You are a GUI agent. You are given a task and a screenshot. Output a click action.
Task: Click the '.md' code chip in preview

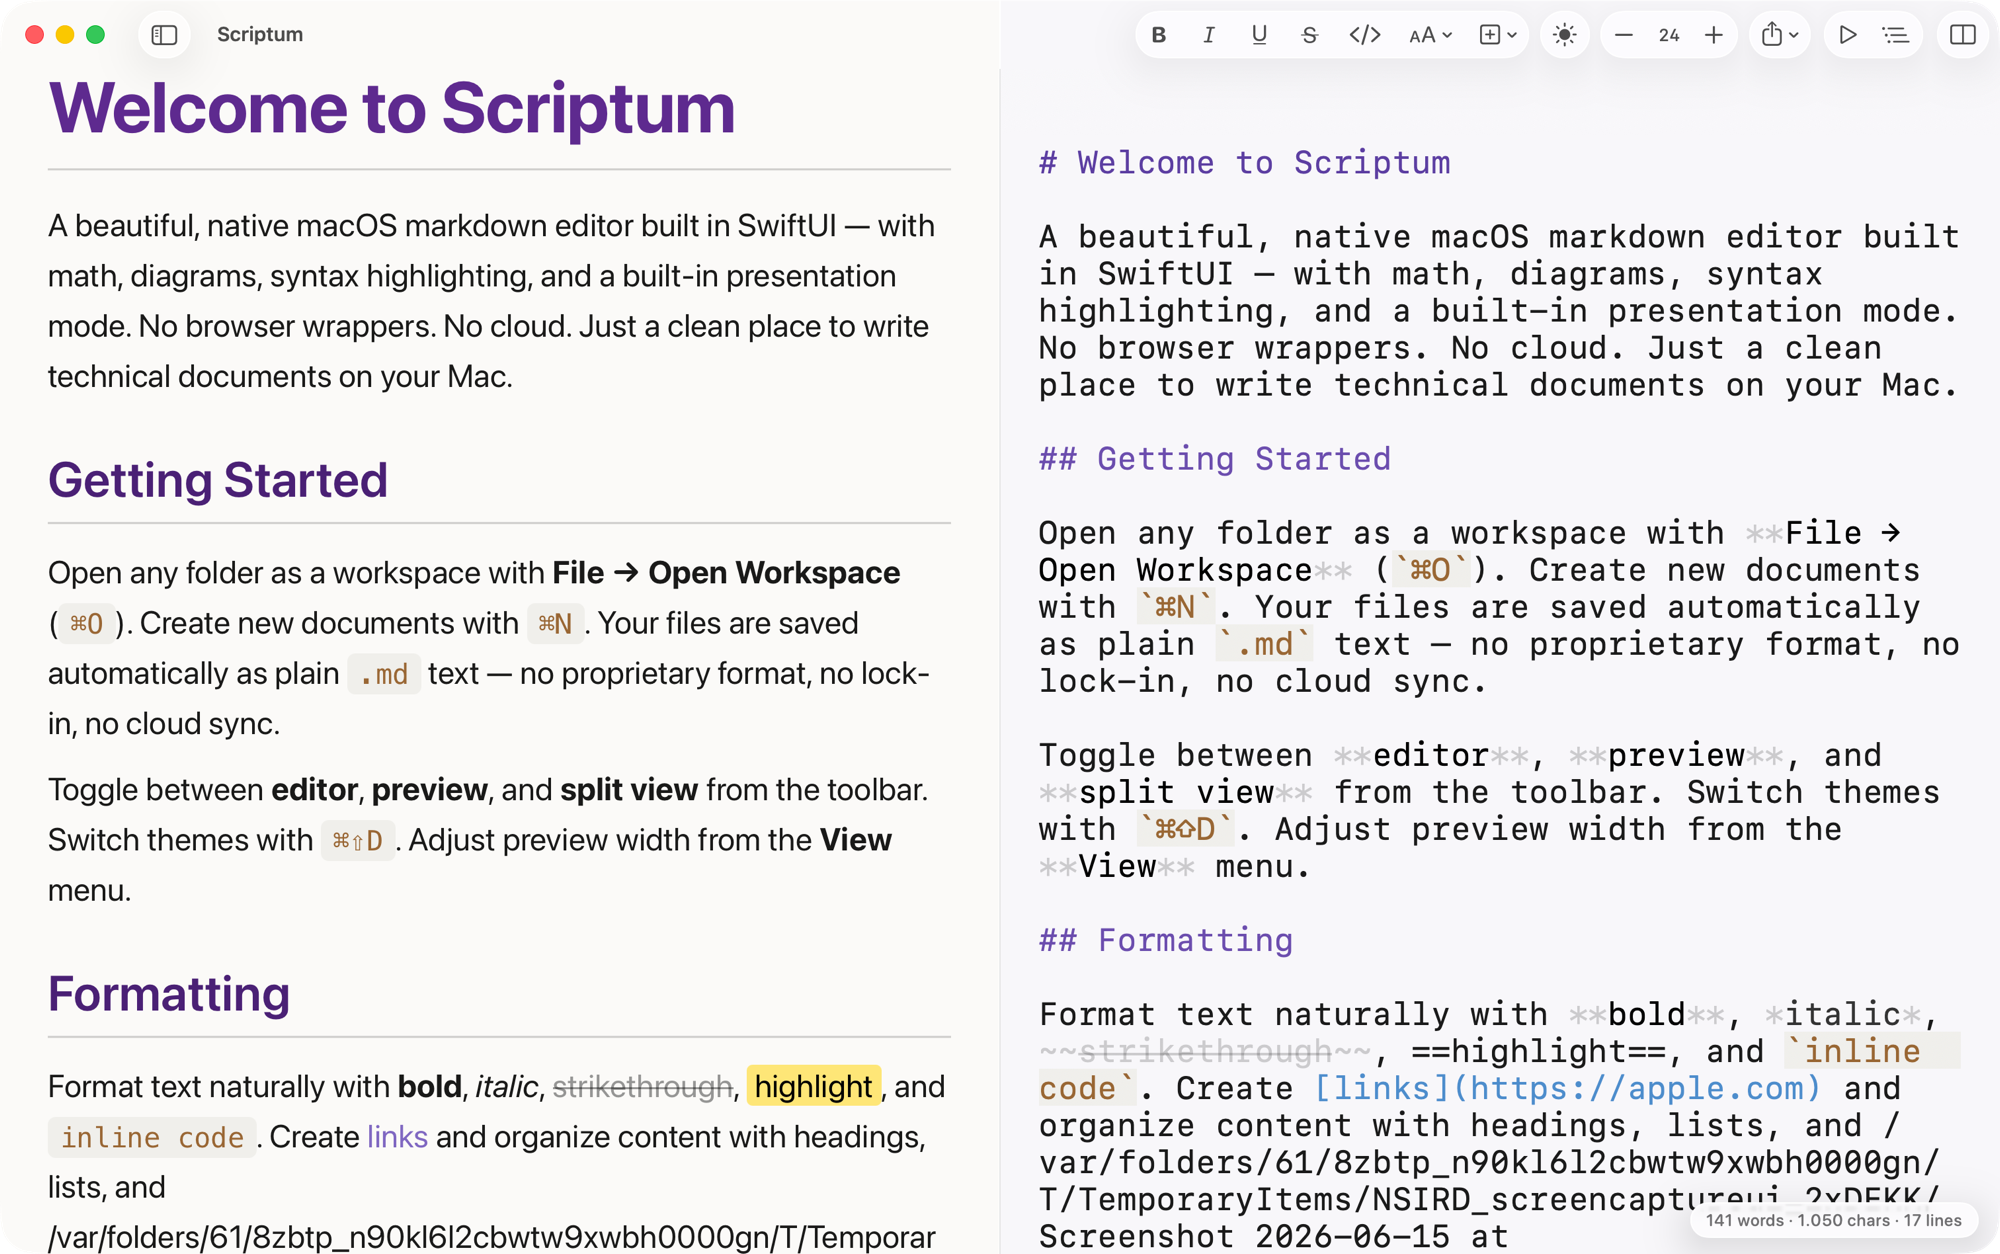tap(384, 674)
